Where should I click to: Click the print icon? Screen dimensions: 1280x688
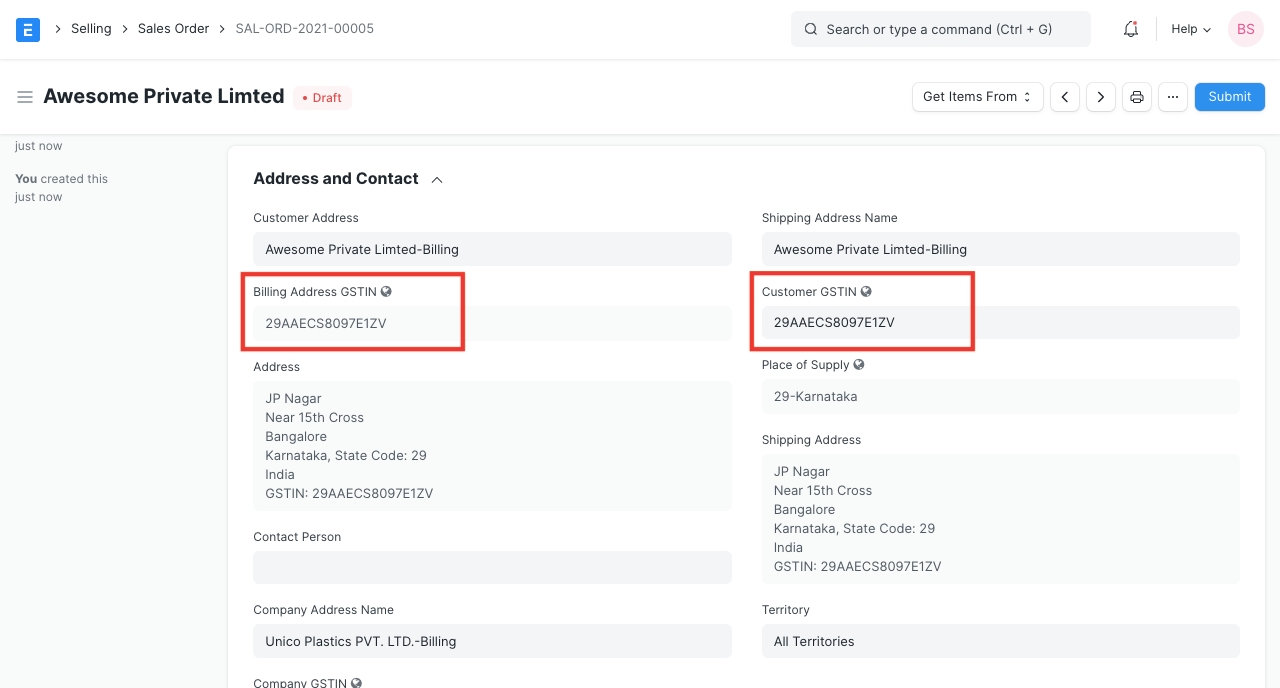point(1137,97)
